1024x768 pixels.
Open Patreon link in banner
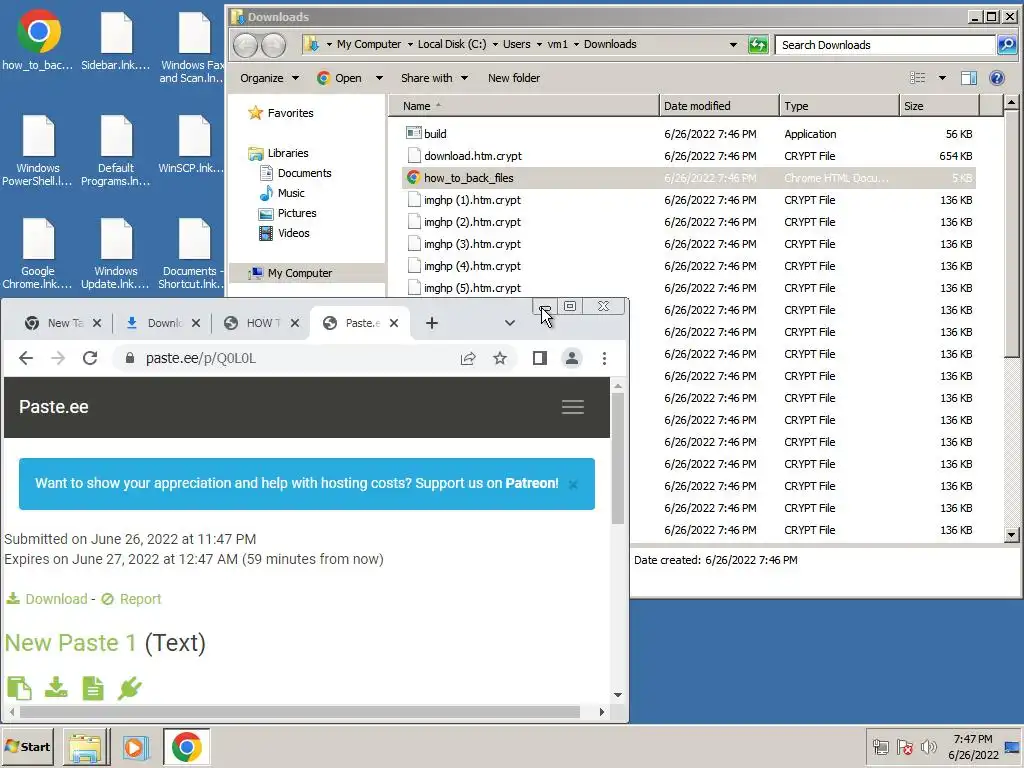click(532, 483)
